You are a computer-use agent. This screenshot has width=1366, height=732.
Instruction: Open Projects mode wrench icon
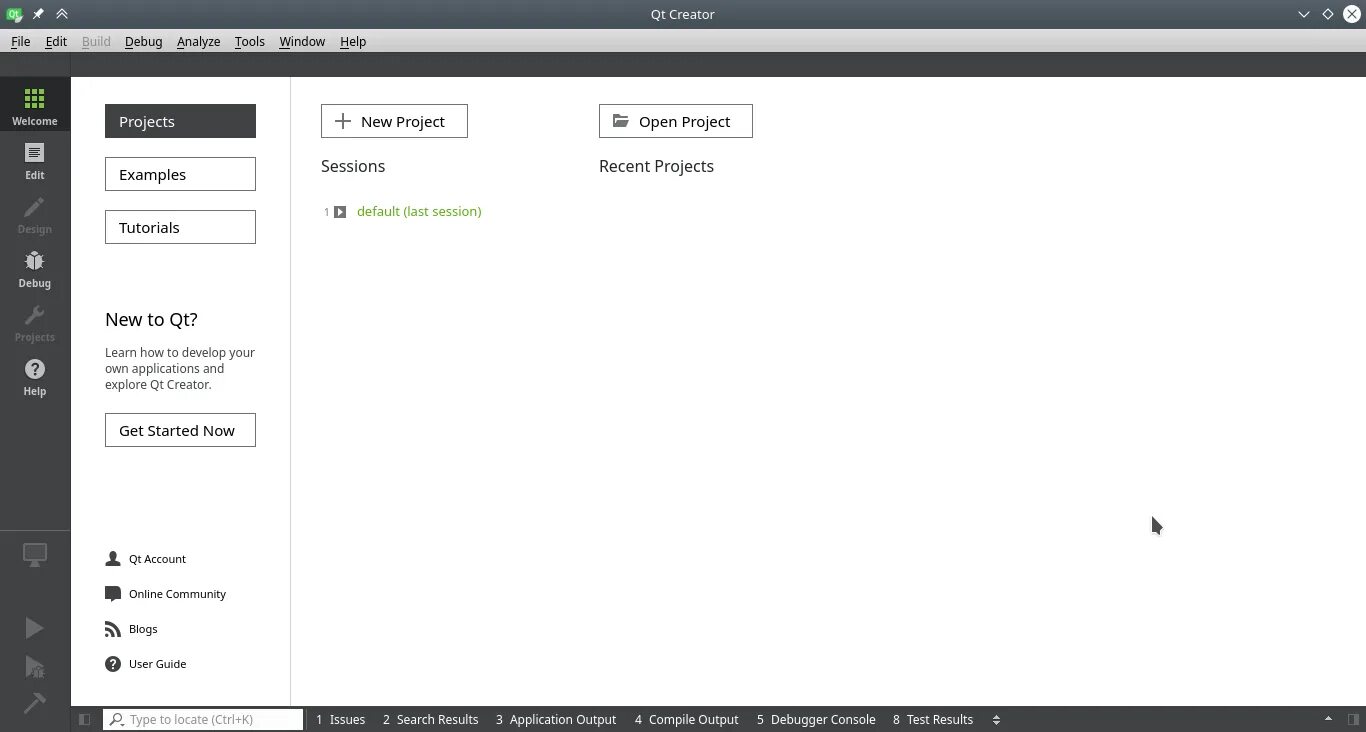pyautogui.click(x=35, y=322)
